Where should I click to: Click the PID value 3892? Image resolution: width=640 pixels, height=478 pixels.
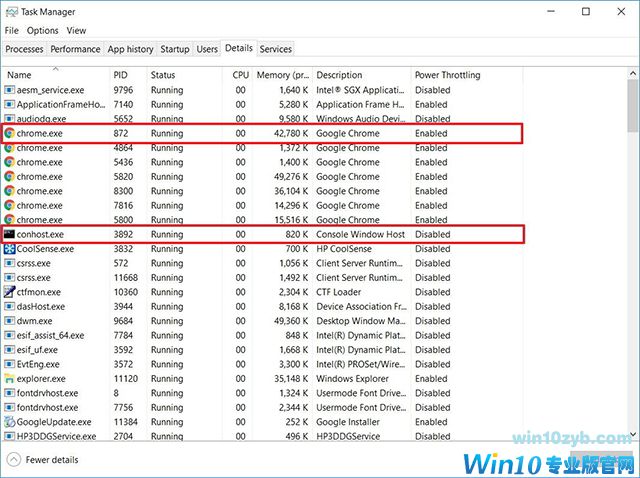123,234
